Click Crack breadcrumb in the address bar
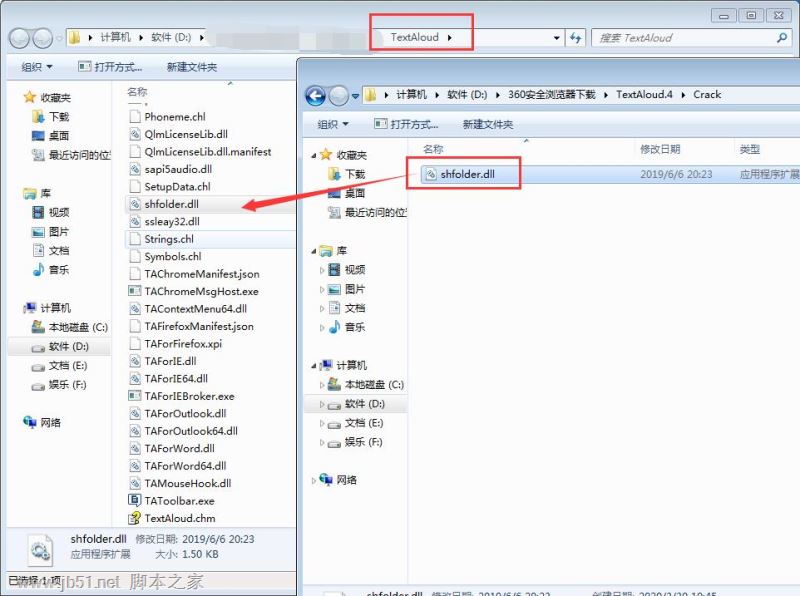Viewport: 800px width, 596px height. pyautogui.click(x=707, y=94)
